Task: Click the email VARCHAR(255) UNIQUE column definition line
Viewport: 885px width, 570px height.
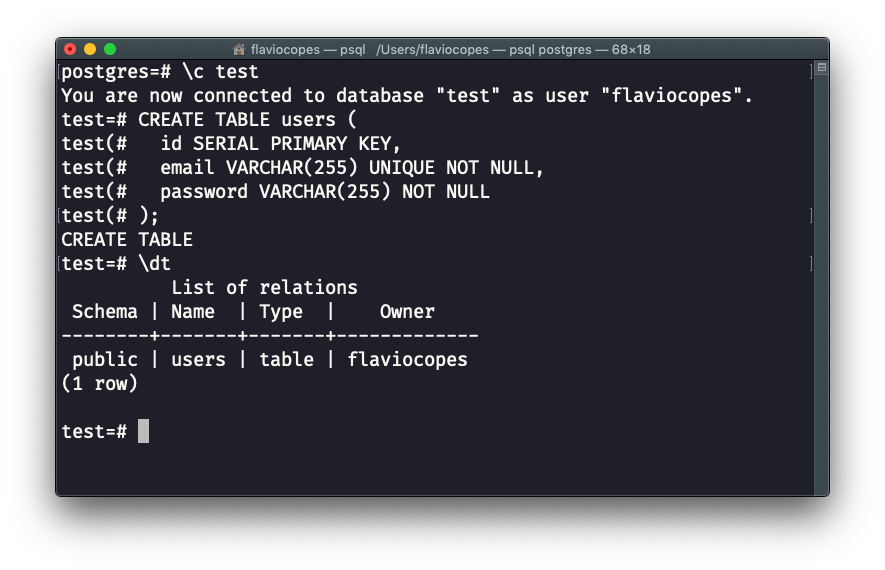Action: (352, 168)
